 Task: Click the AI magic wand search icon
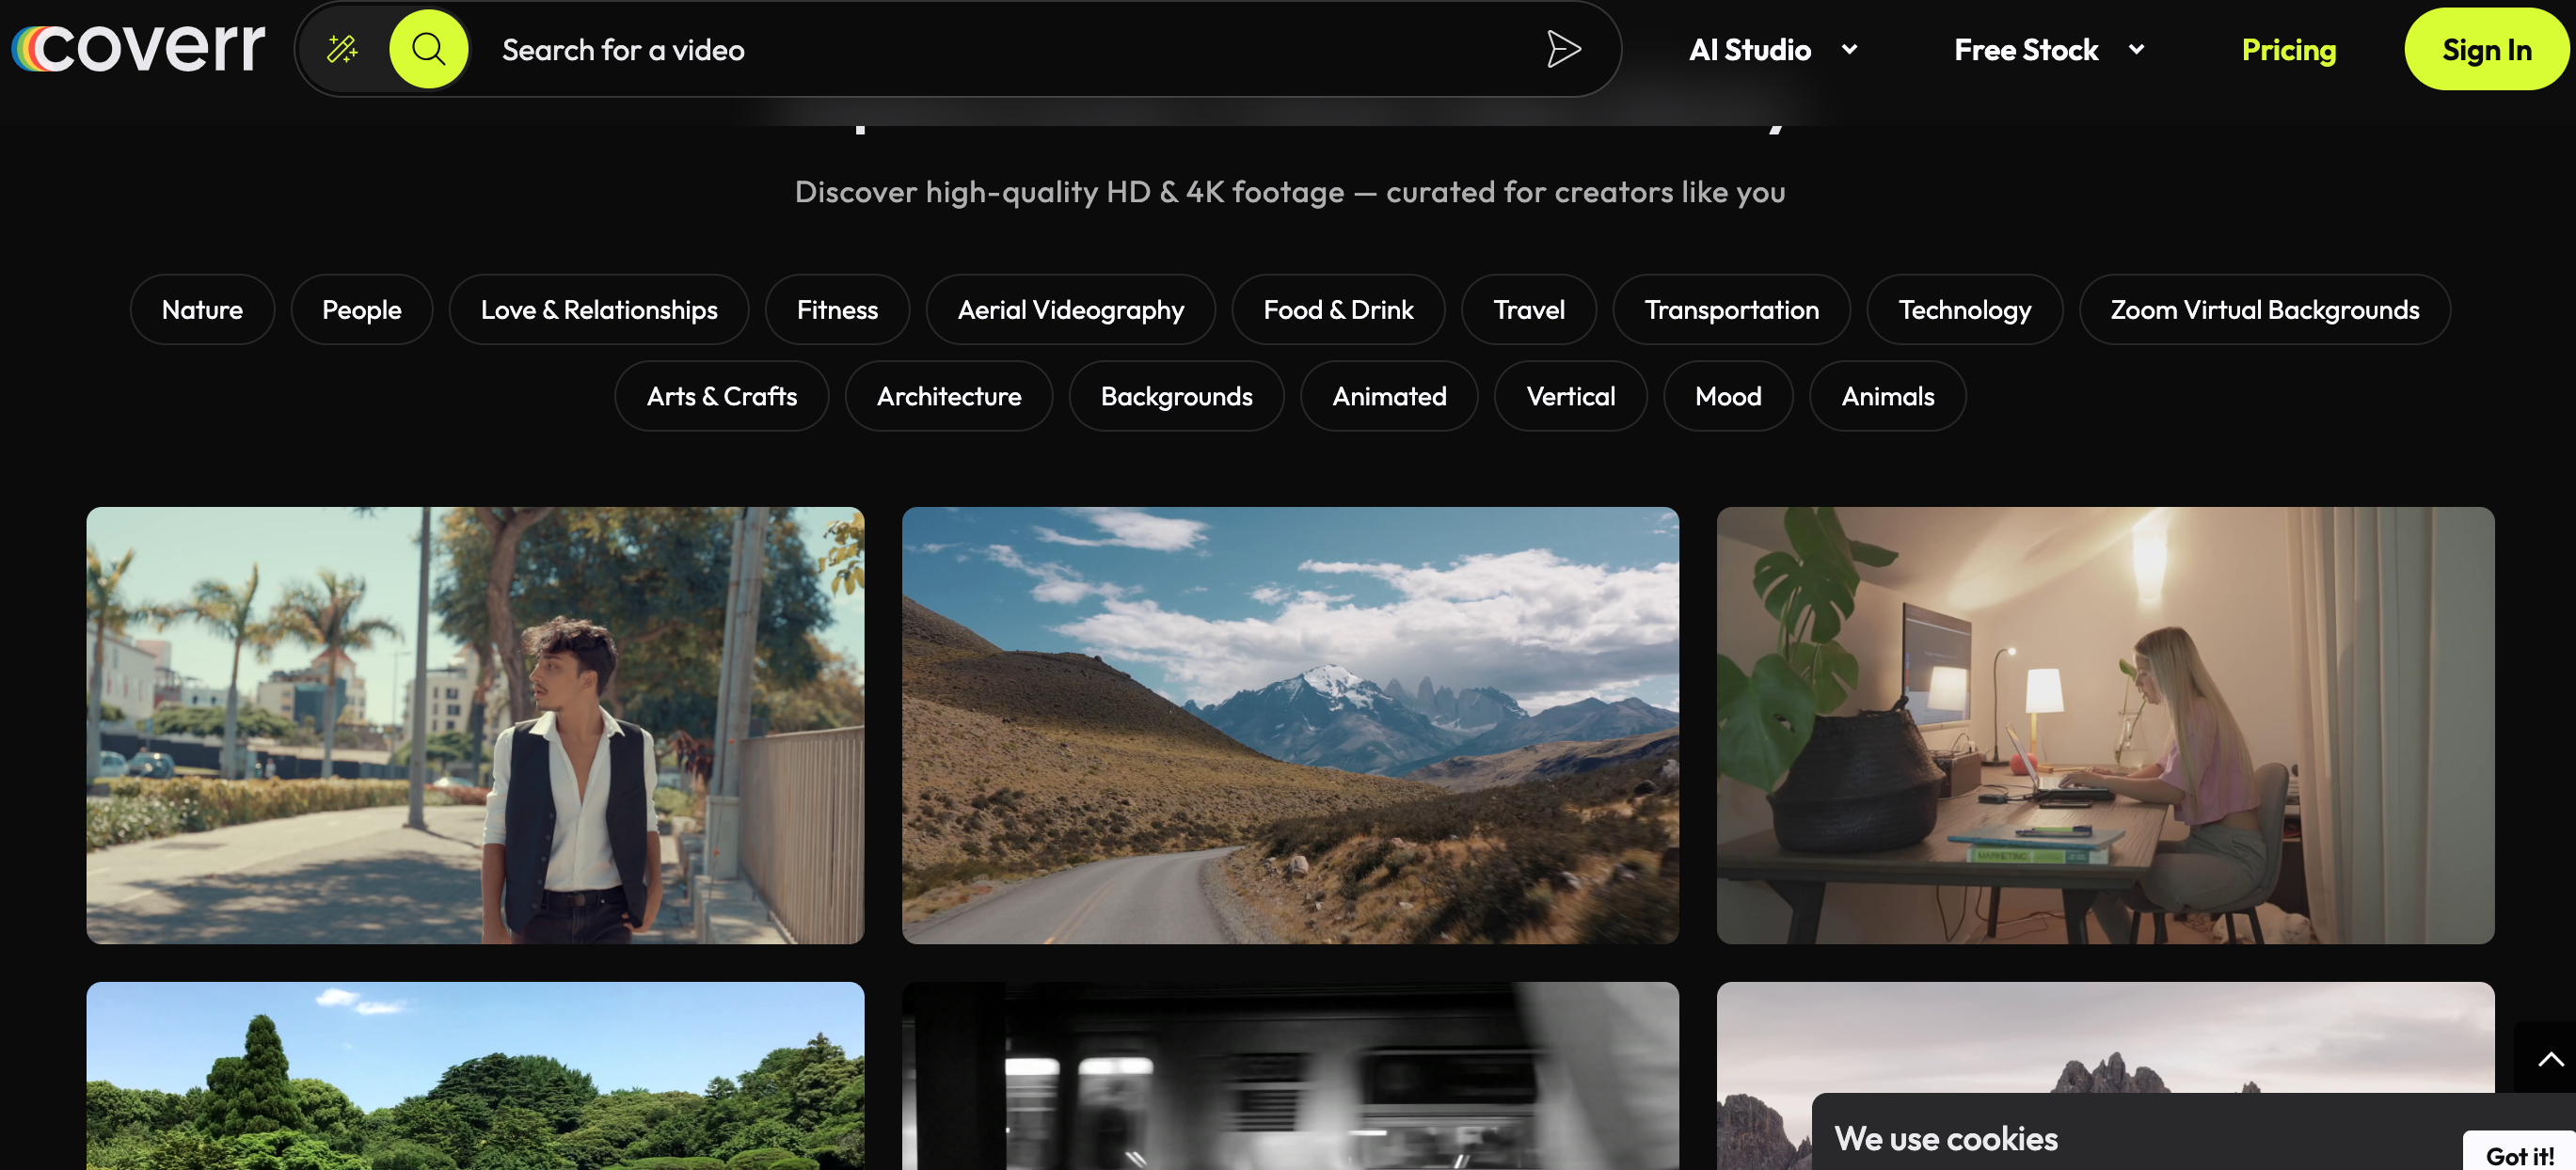342,49
